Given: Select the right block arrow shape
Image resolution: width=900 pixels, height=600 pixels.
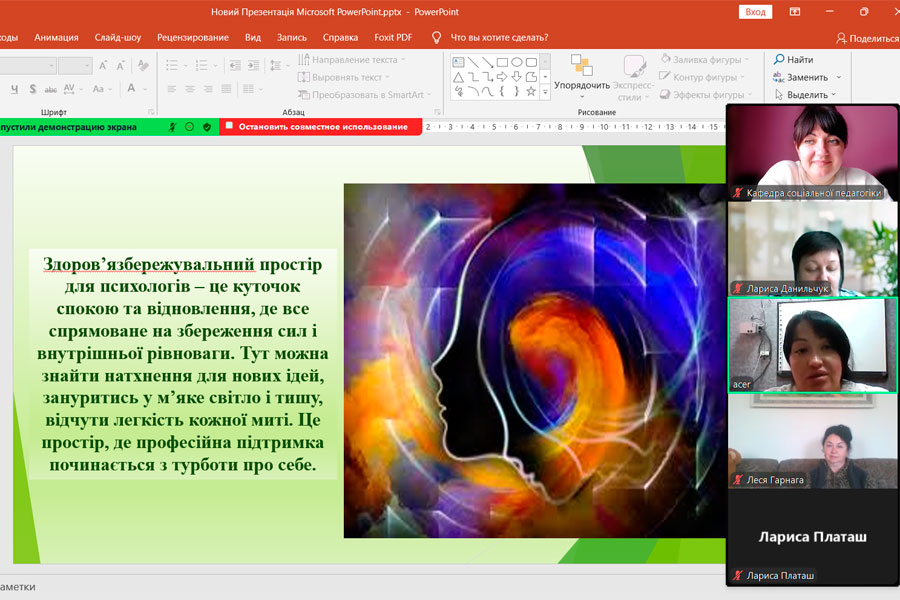Looking at the screenshot, I should click(502, 77).
